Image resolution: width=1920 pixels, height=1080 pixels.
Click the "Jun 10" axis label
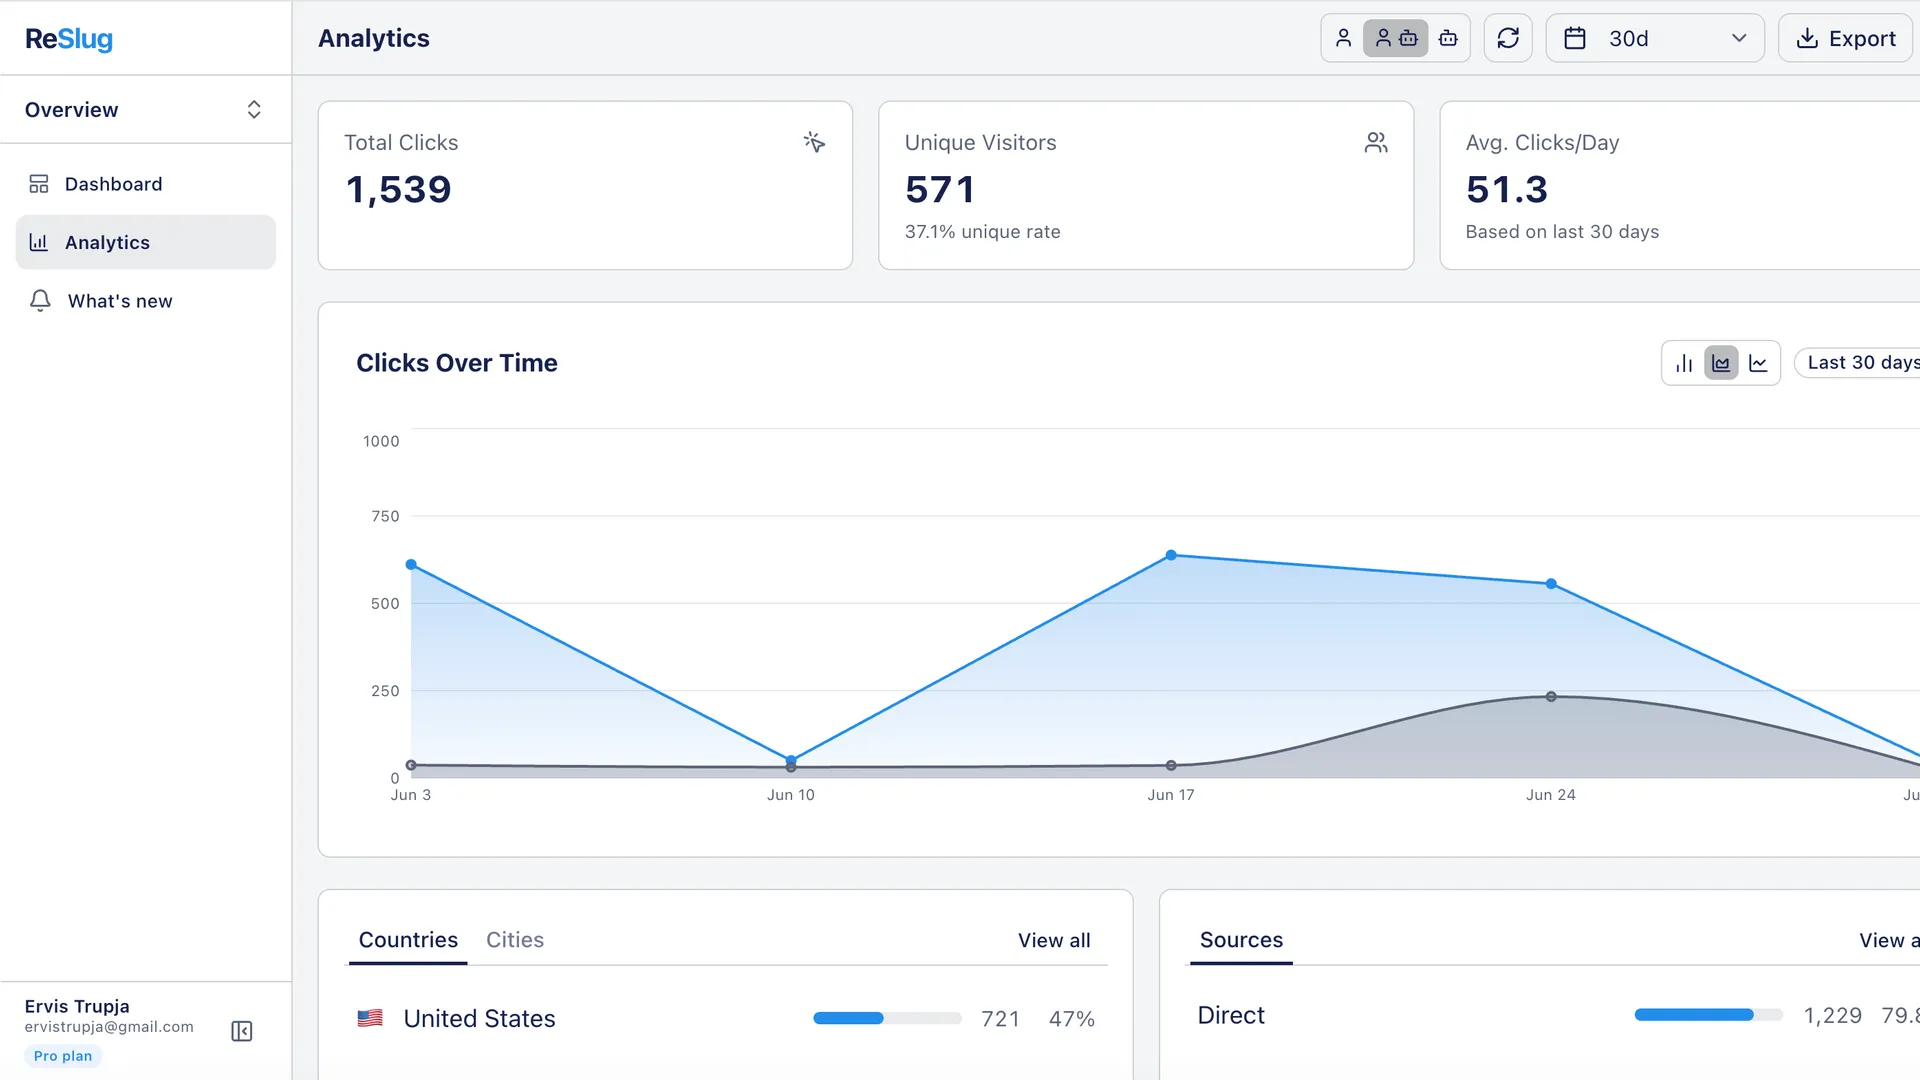click(791, 795)
